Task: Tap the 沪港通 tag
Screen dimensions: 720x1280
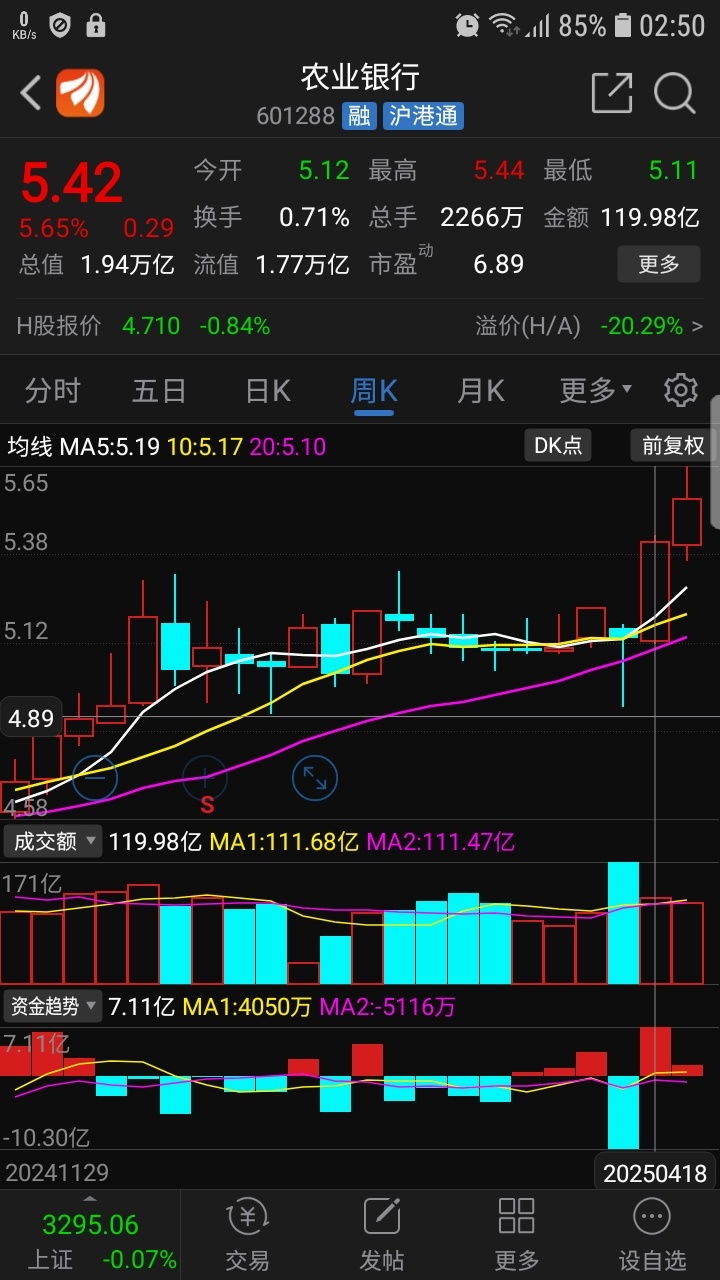Action: (423, 116)
